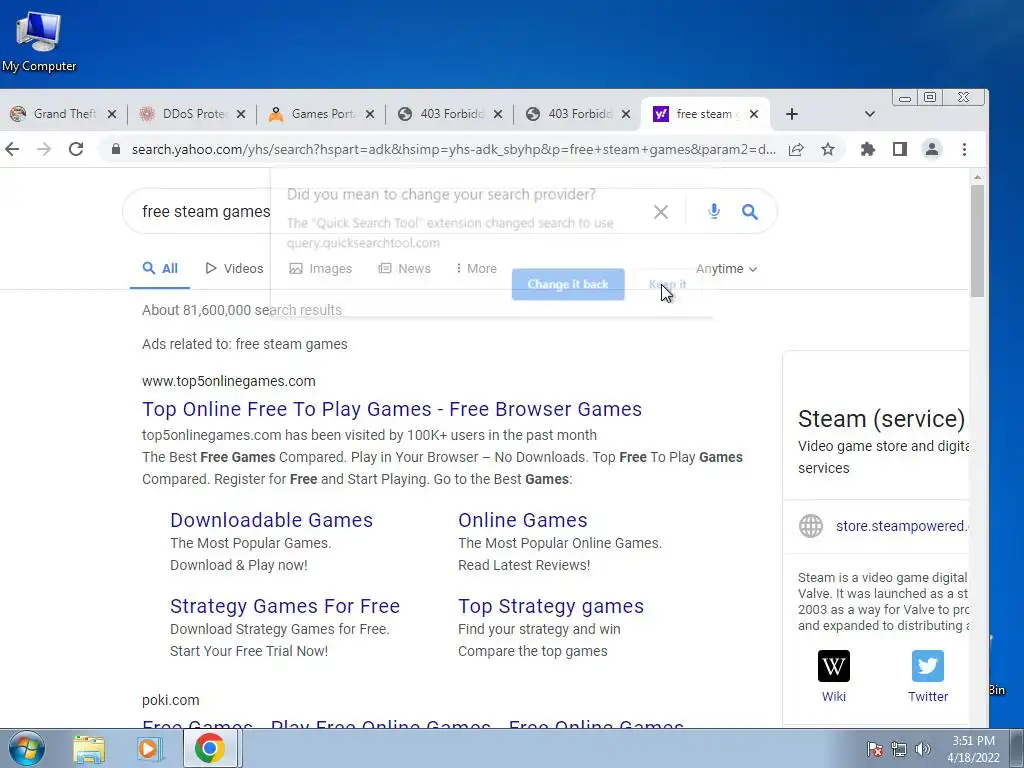Image resolution: width=1024 pixels, height=768 pixels.
Task: Launch Windows Media Player from taskbar
Action: (149, 748)
